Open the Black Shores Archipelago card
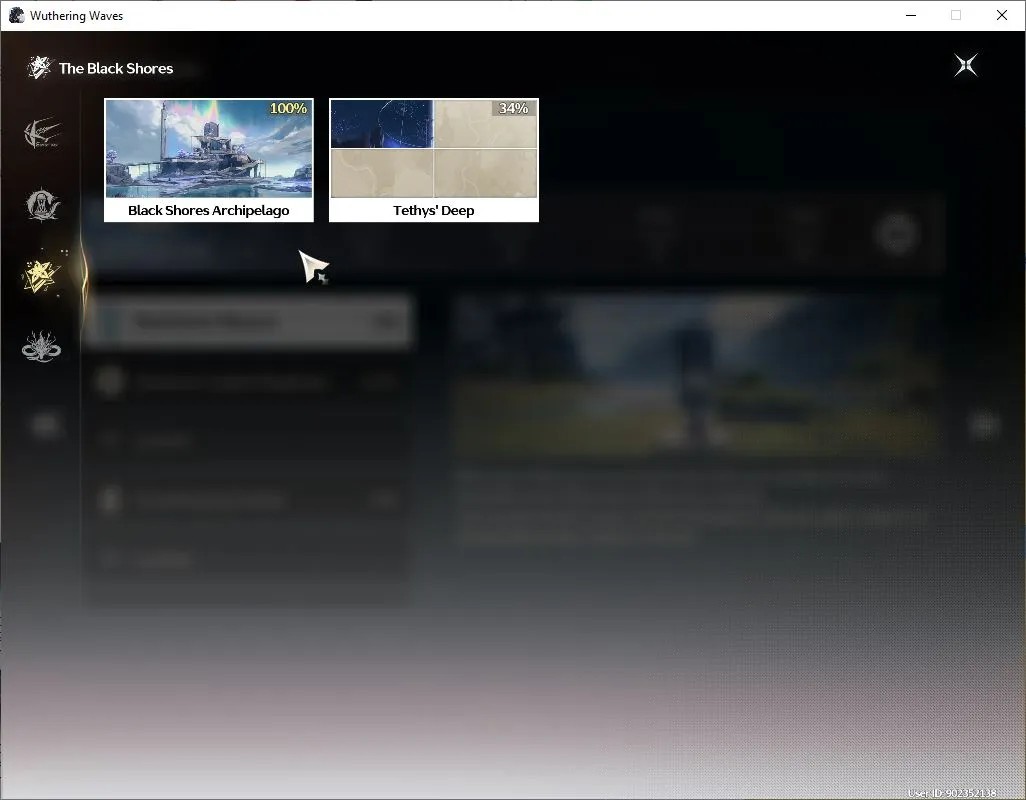The height and width of the screenshot is (800, 1026). coord(209,160)
